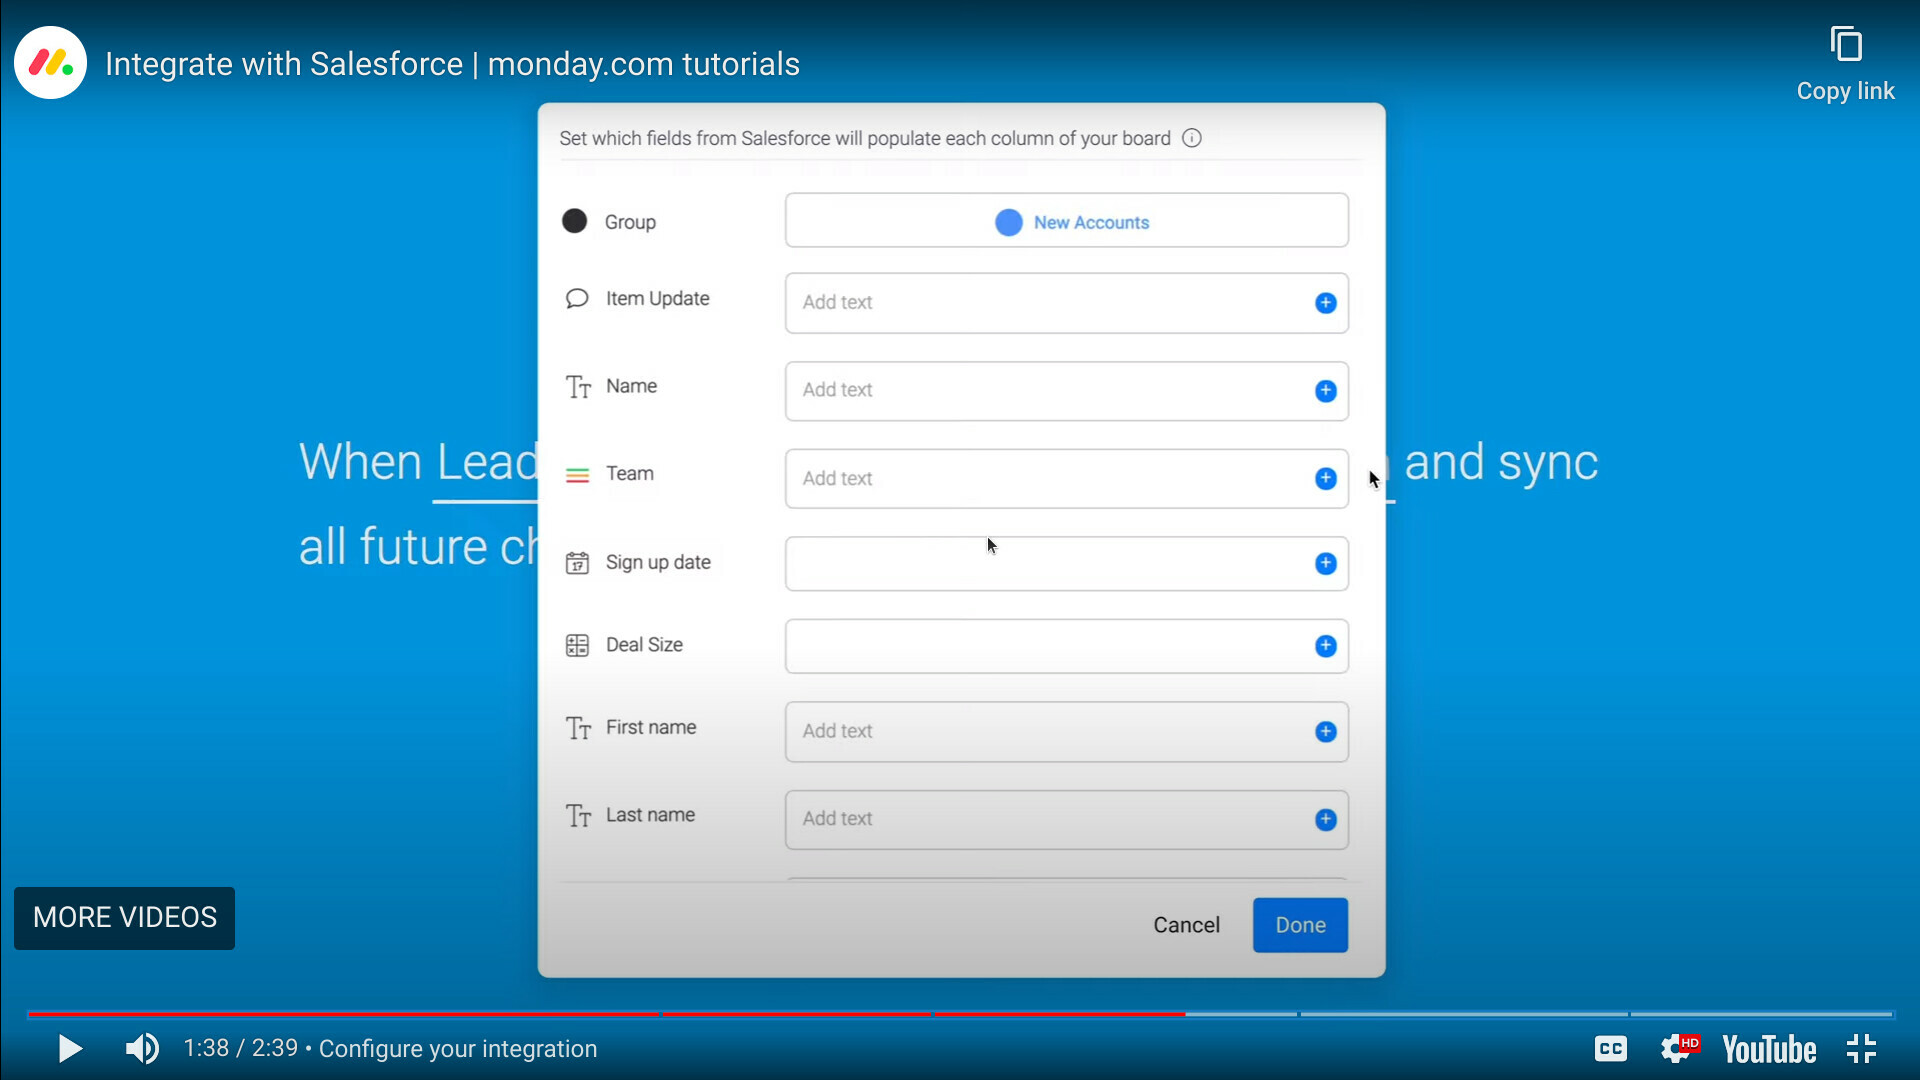Click the Cancel button

tap(1186, 925)
